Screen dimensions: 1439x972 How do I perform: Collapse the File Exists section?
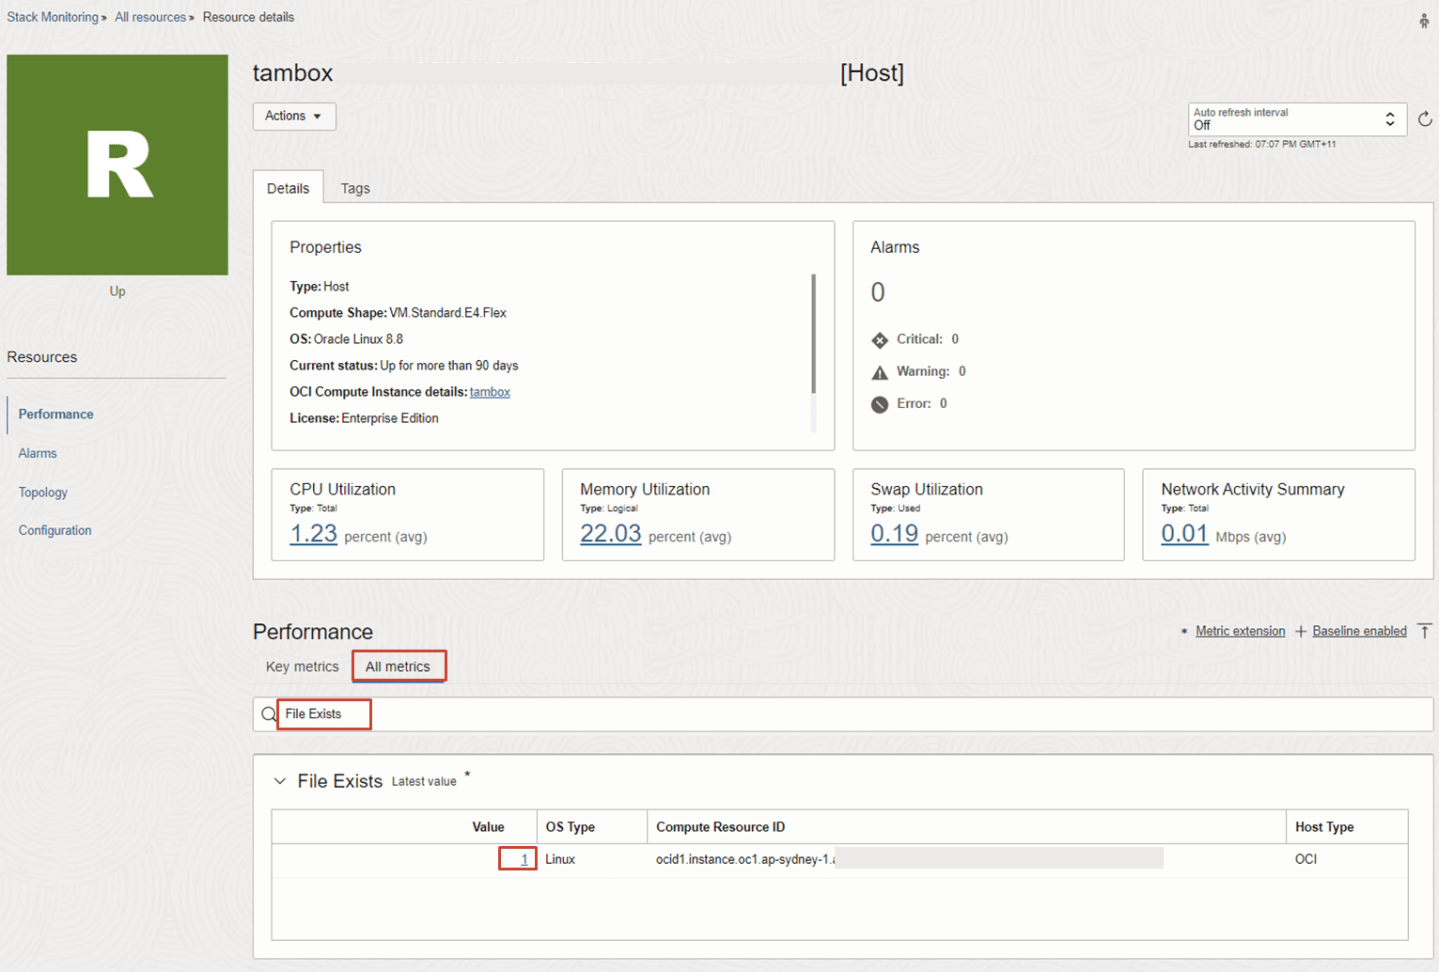280,781
